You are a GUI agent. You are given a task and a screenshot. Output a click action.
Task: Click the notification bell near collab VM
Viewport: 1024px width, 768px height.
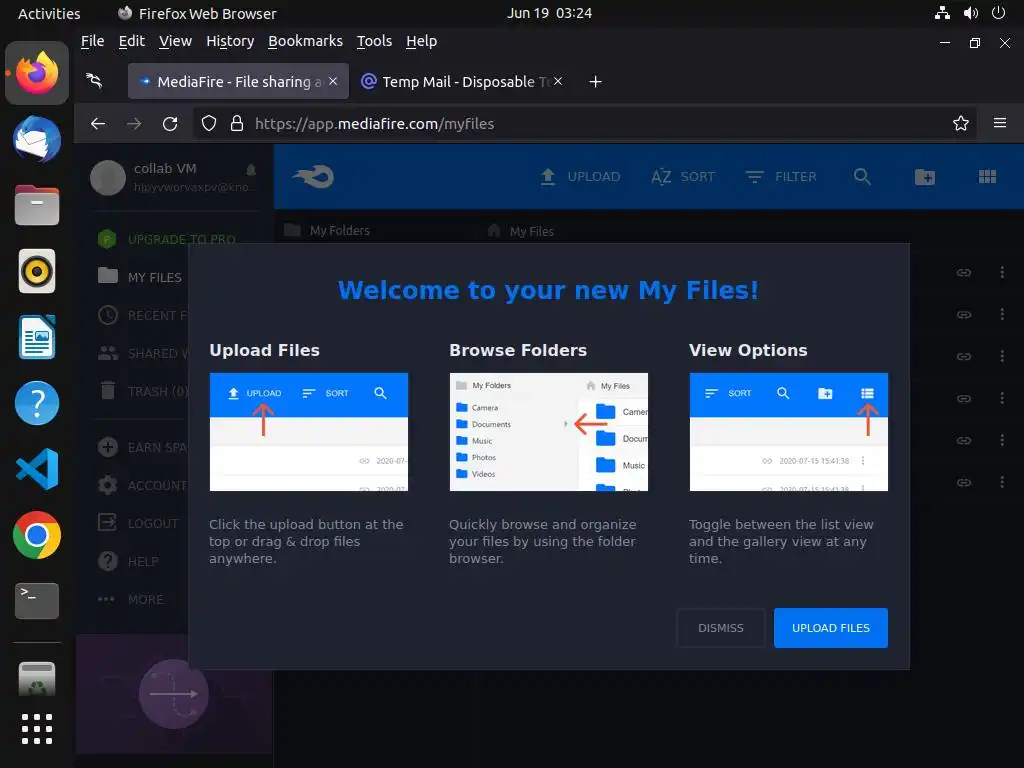[251, 170]
